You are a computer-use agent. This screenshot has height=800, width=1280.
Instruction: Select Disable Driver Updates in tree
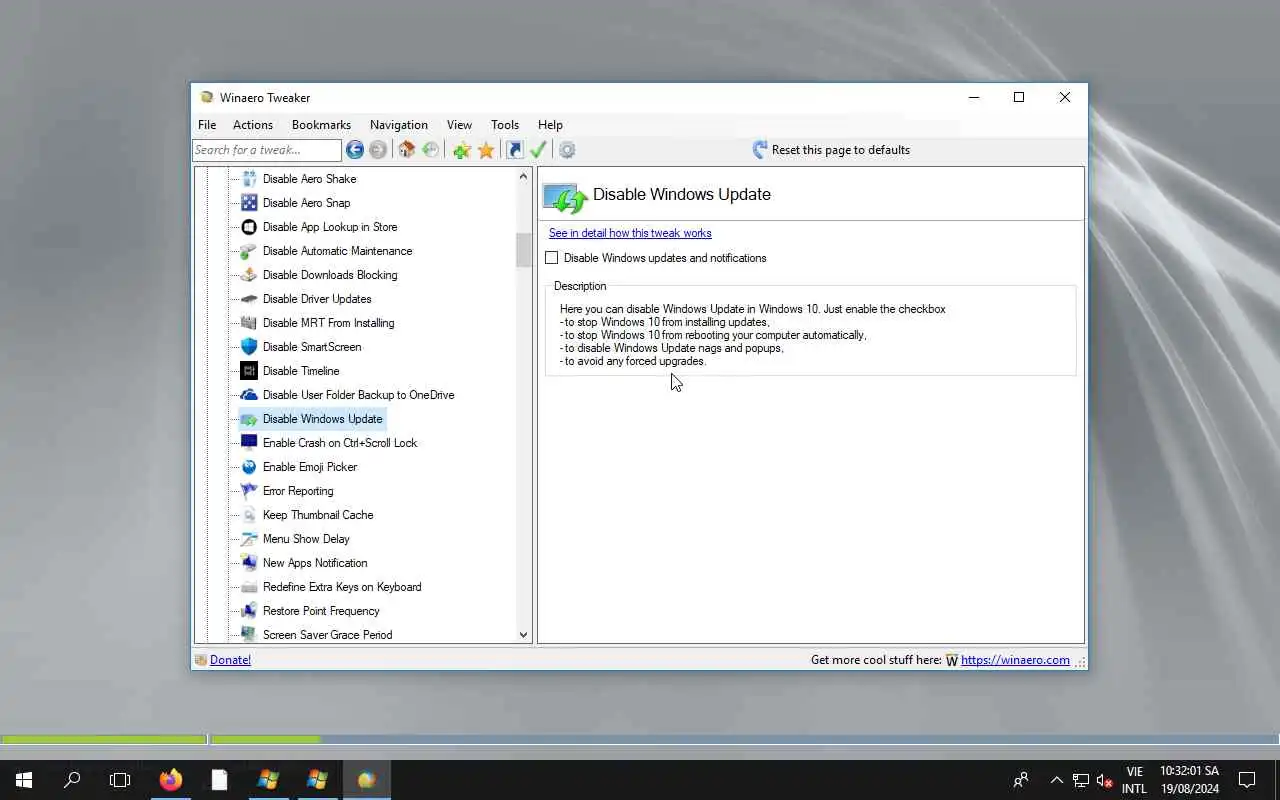[x=317, y=299]
